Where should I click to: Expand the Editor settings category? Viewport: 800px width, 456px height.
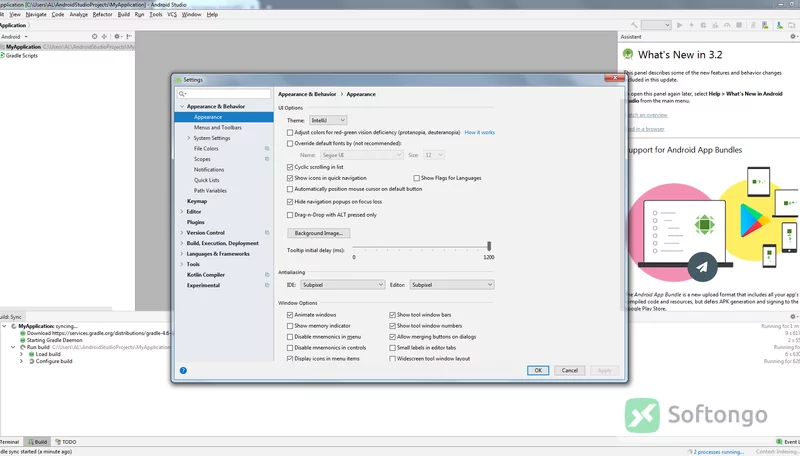tap(182, 212)
